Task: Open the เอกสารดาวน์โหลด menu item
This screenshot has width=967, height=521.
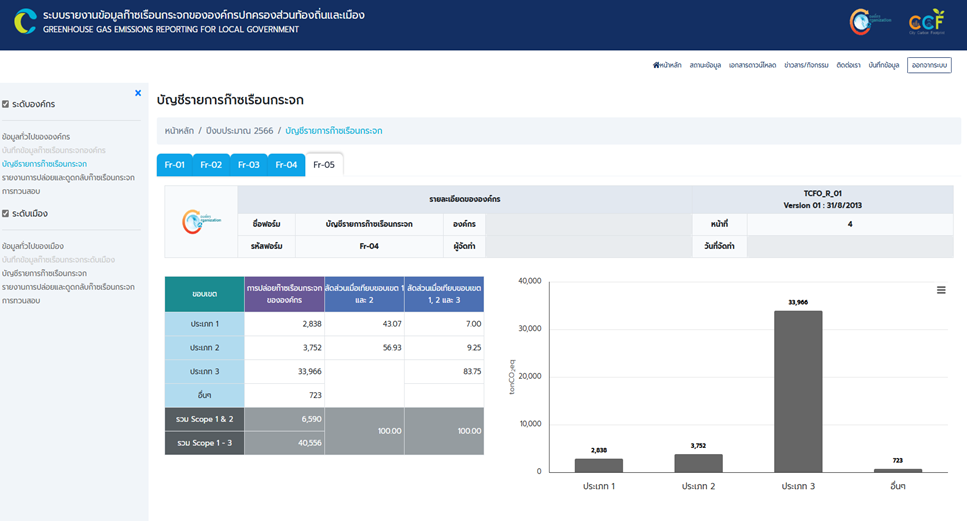Action: pyautogui.click(x=753, y=65)
